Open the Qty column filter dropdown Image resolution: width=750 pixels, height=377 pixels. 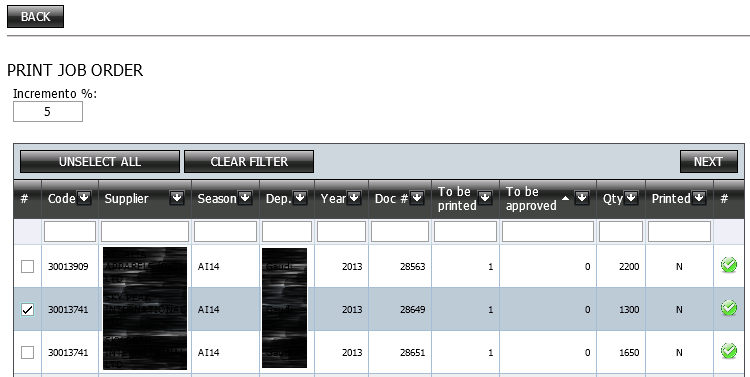click(x=631, y=198)
